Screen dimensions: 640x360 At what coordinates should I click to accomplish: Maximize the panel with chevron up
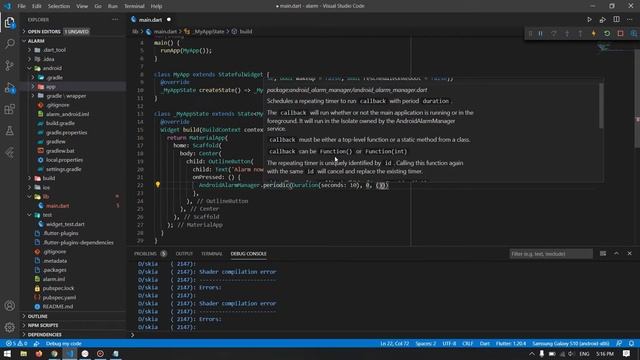[616, 253]
